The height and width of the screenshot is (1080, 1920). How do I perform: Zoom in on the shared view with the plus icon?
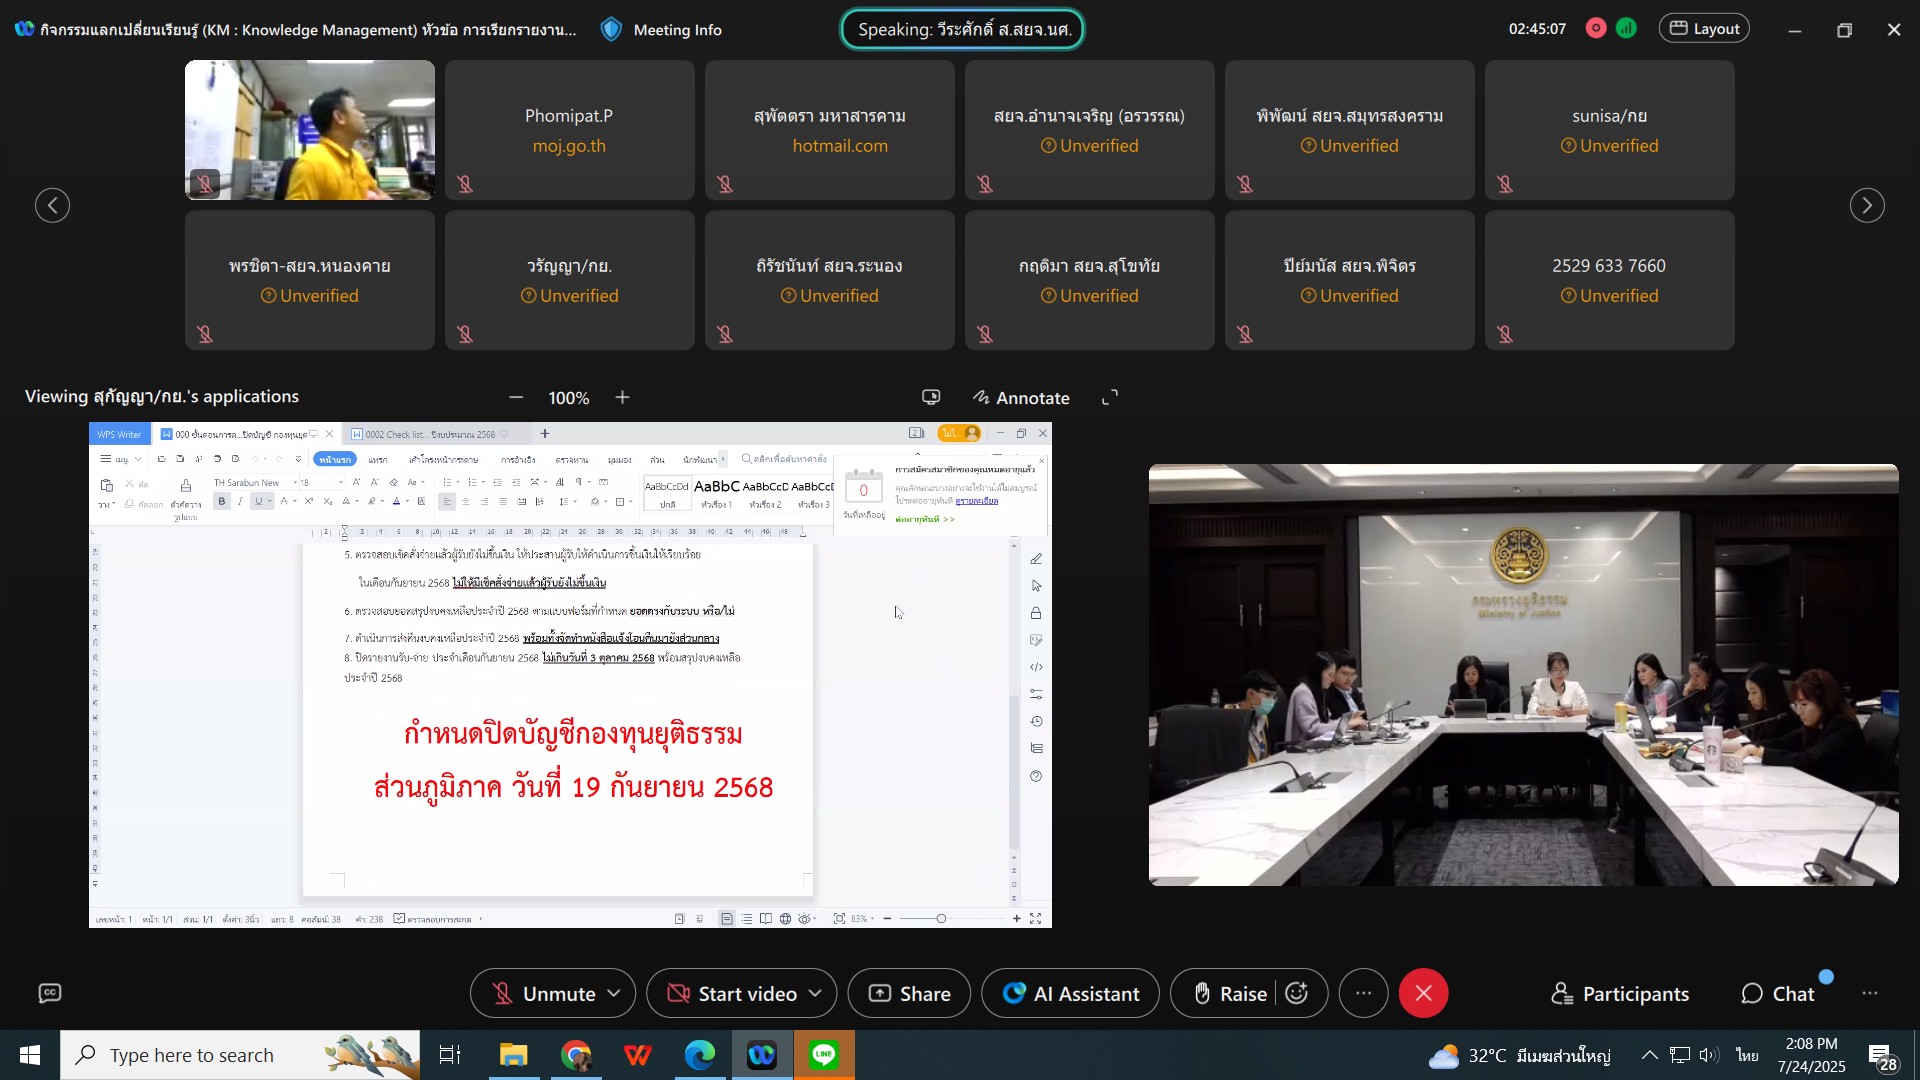622,398
